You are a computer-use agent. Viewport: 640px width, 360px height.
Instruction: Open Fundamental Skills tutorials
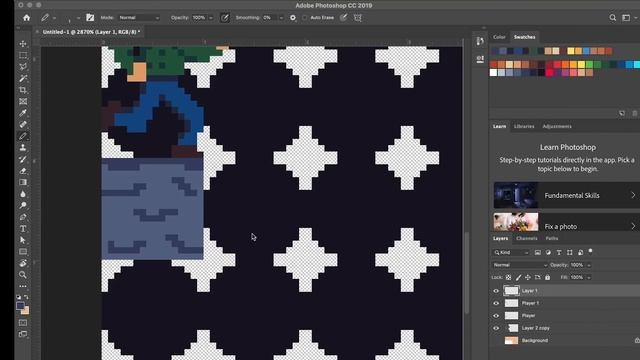566,195
